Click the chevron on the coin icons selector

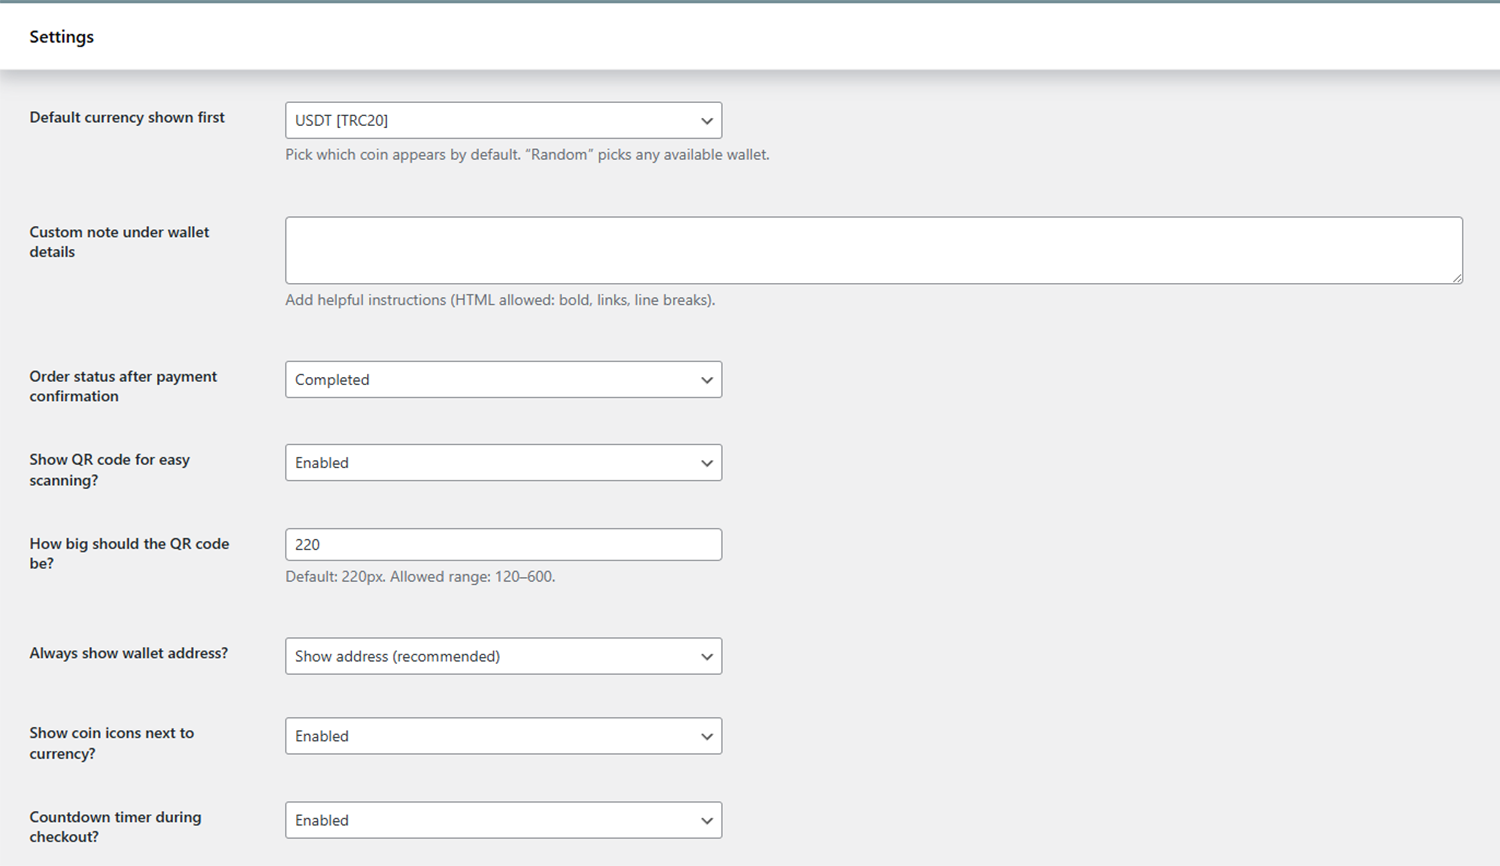[707, 736]
